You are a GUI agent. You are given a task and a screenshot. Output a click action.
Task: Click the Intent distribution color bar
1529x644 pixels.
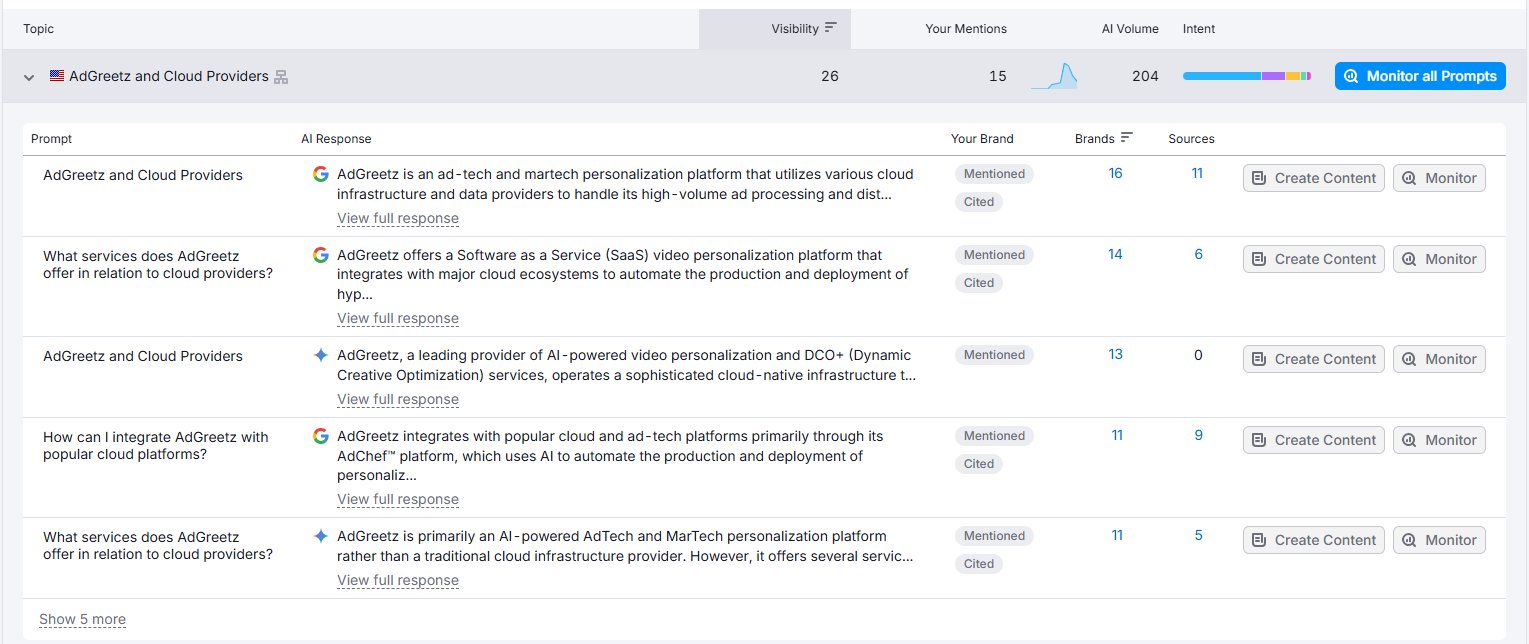1246,76
